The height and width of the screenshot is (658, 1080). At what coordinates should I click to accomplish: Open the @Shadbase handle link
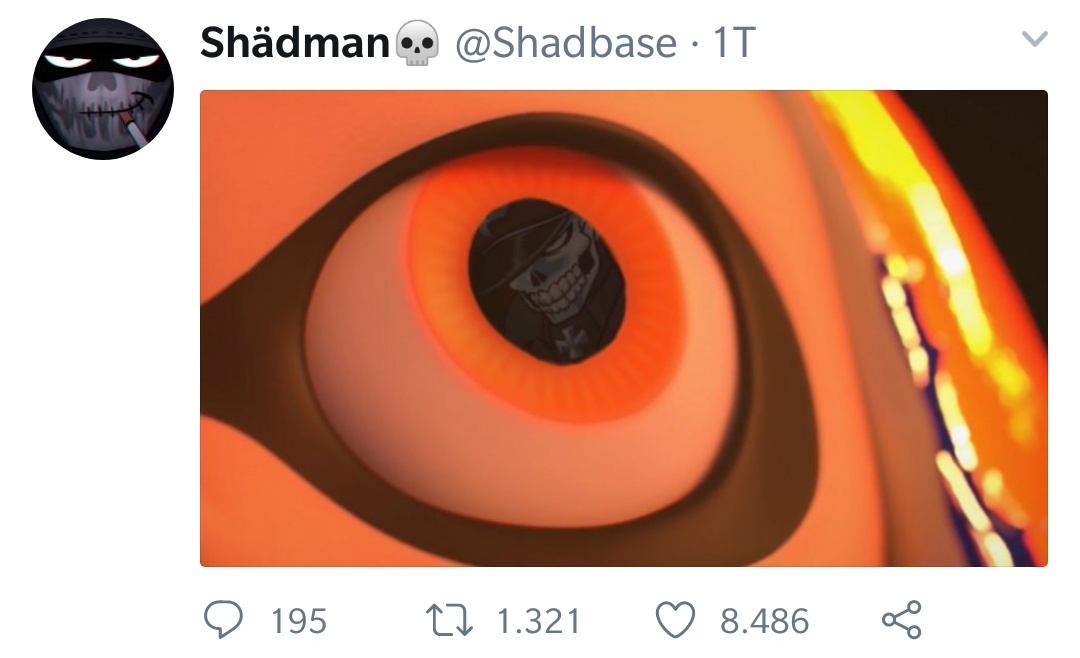point(566,43)
